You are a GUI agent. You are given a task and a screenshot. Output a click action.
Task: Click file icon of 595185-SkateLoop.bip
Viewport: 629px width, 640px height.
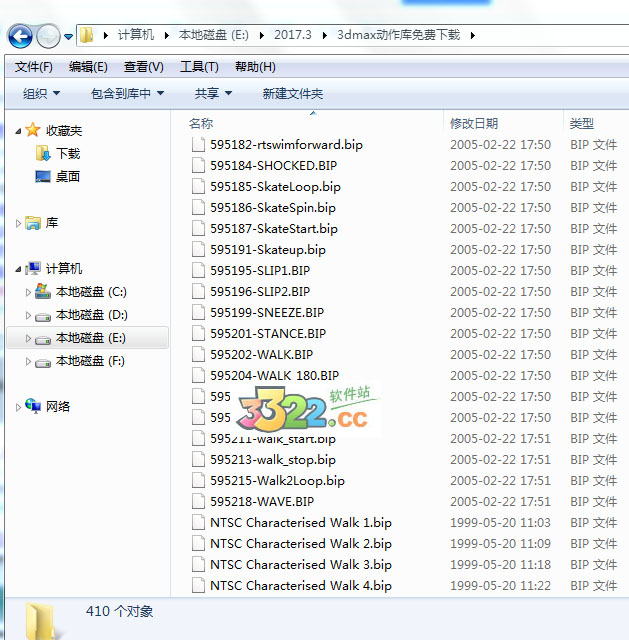(198, 187)
